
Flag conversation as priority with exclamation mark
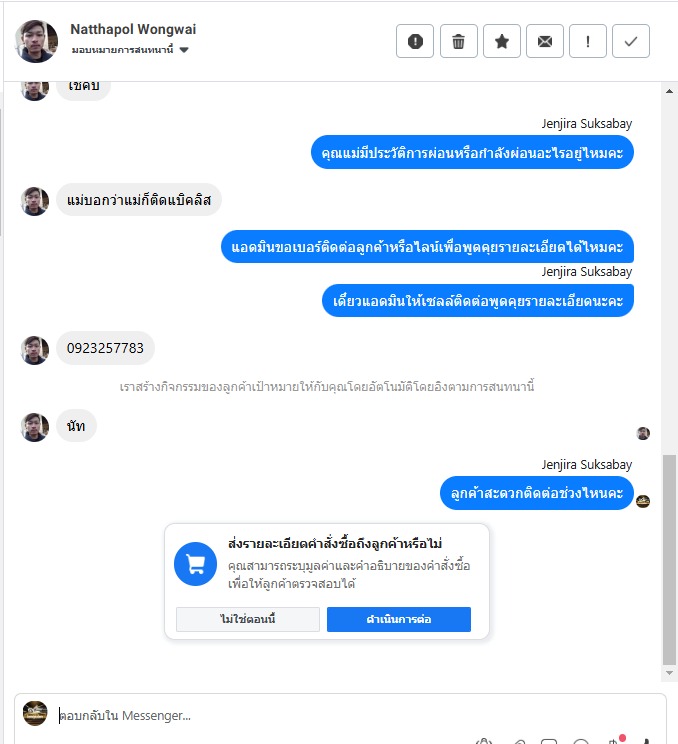point(588,41)
